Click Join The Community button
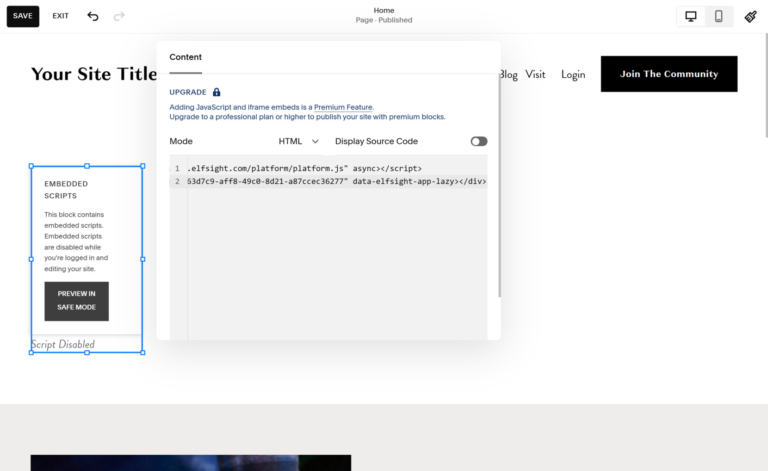 click(x=669, y=74)
